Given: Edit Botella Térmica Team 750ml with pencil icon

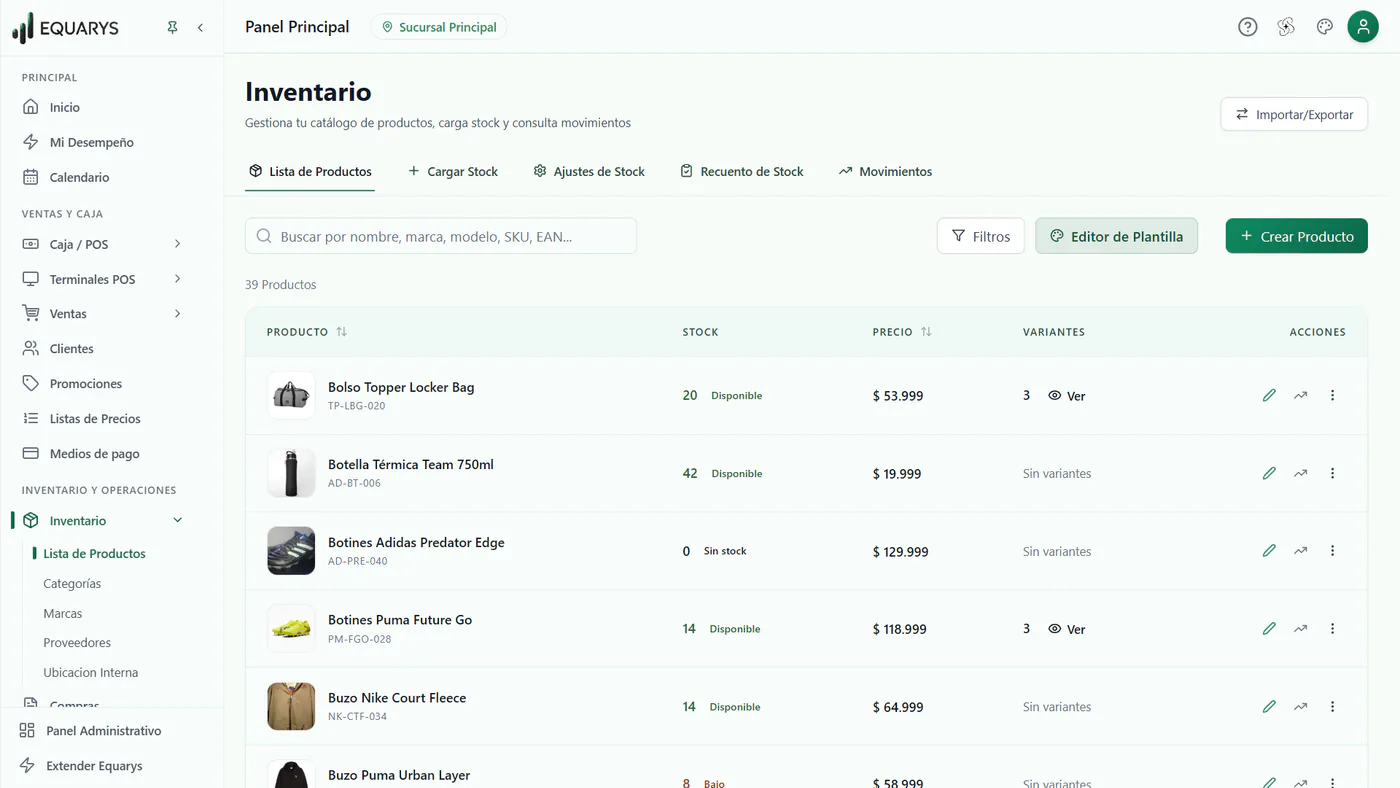Looking at the screenshot, I should coord(1269,473).
